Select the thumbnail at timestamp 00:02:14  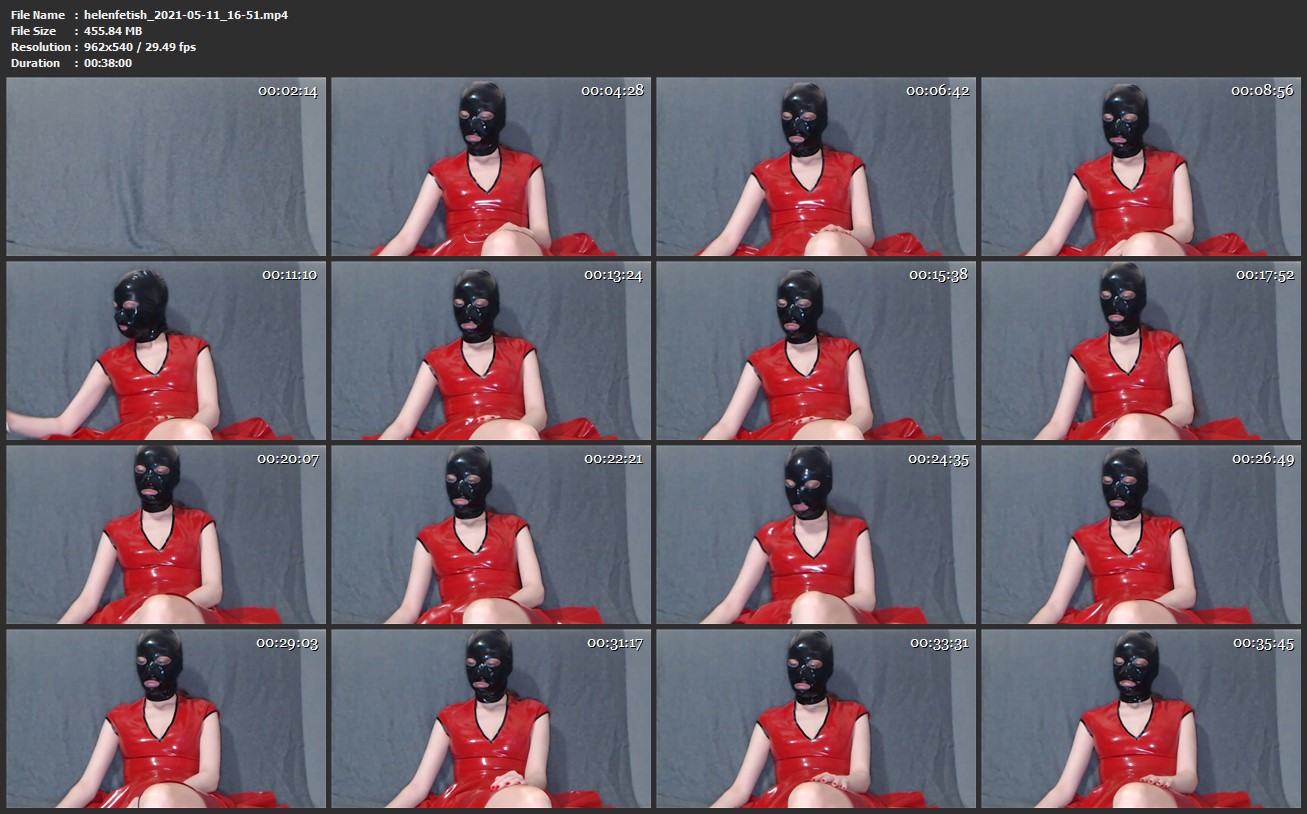(x=166, y=167)
